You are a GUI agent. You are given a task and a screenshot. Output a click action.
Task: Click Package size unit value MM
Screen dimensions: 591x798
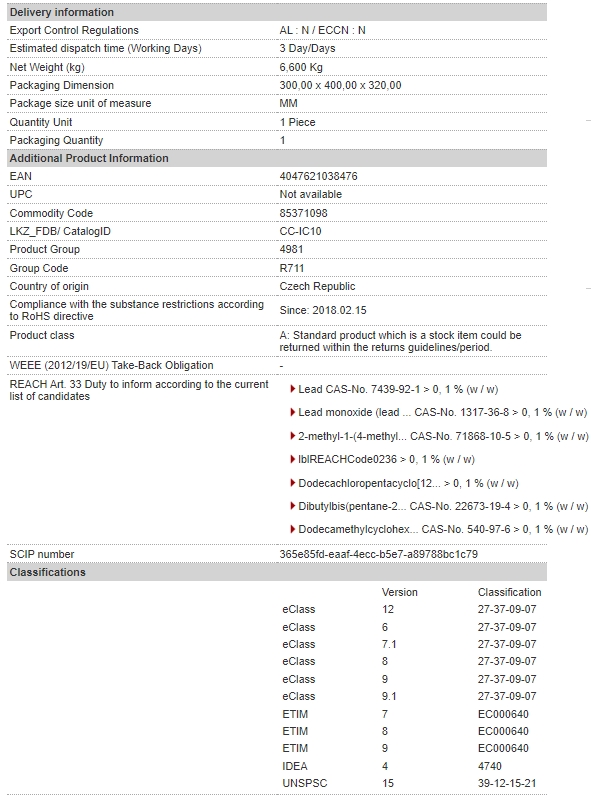(288, 103)
